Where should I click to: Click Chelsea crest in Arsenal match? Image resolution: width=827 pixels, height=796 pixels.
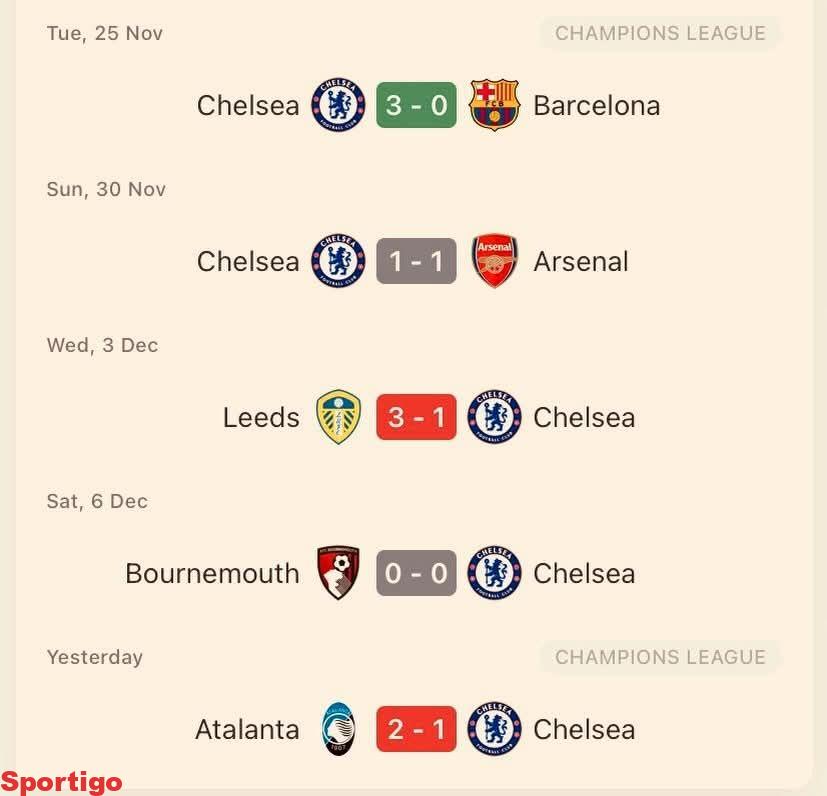point(338,261)
